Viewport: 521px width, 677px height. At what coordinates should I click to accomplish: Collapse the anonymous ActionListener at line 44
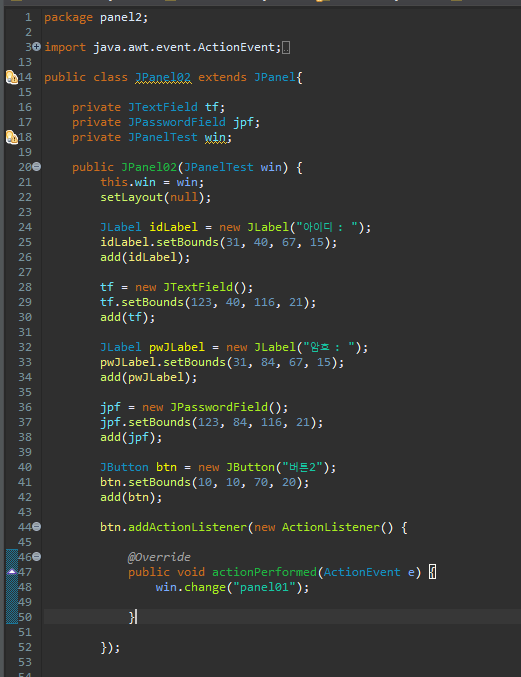(37, 526)
